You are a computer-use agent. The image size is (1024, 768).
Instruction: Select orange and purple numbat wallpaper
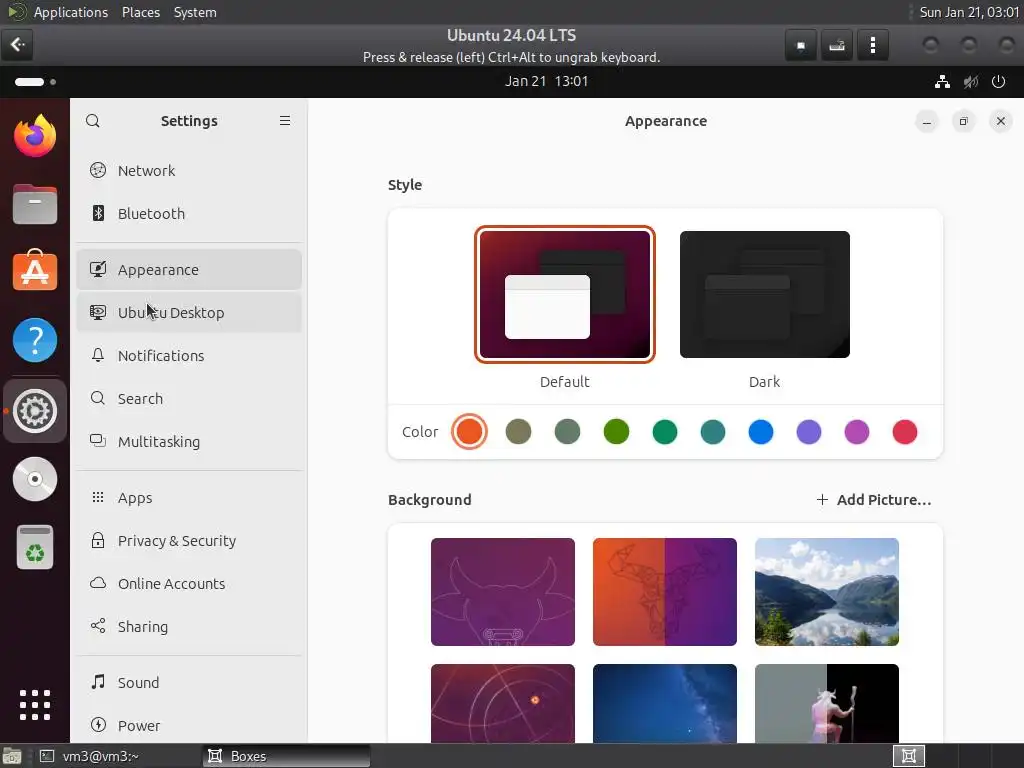[665, 592]
